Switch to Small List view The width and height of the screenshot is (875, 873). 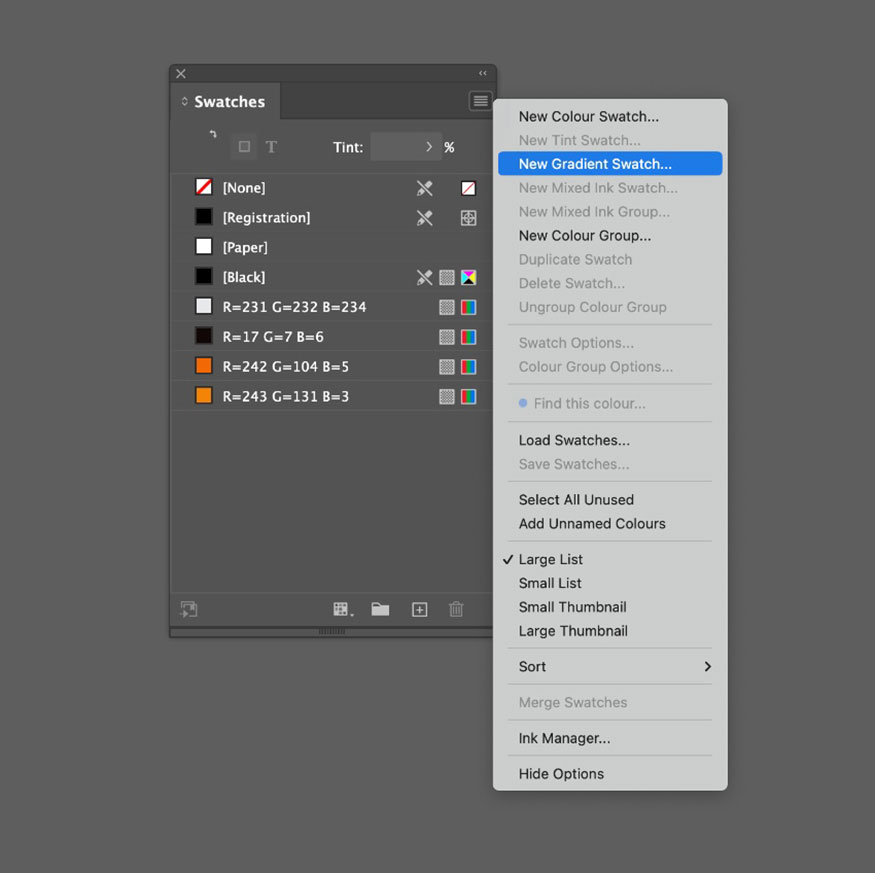tap(610, 583)
